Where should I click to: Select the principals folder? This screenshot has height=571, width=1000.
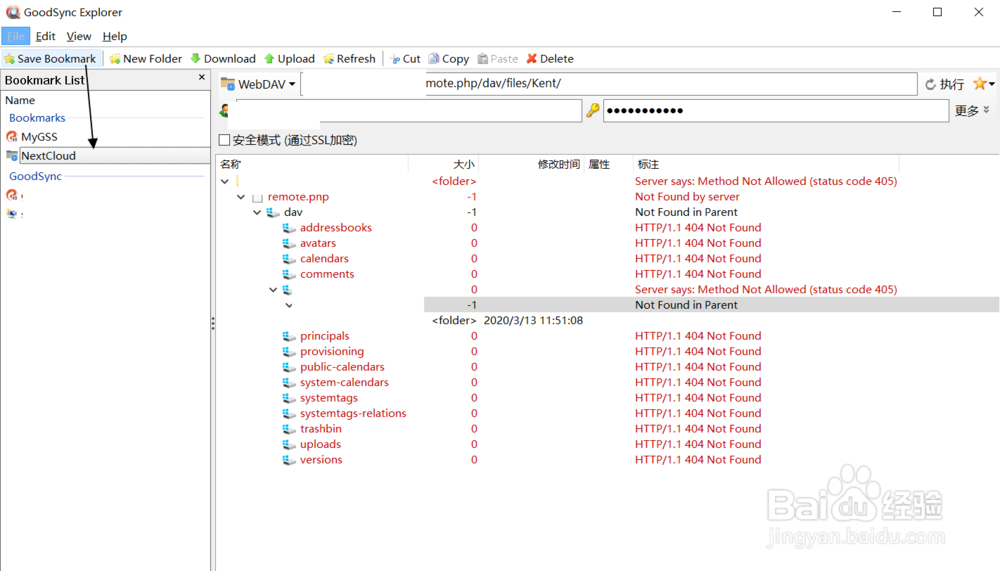coord(325,336)
